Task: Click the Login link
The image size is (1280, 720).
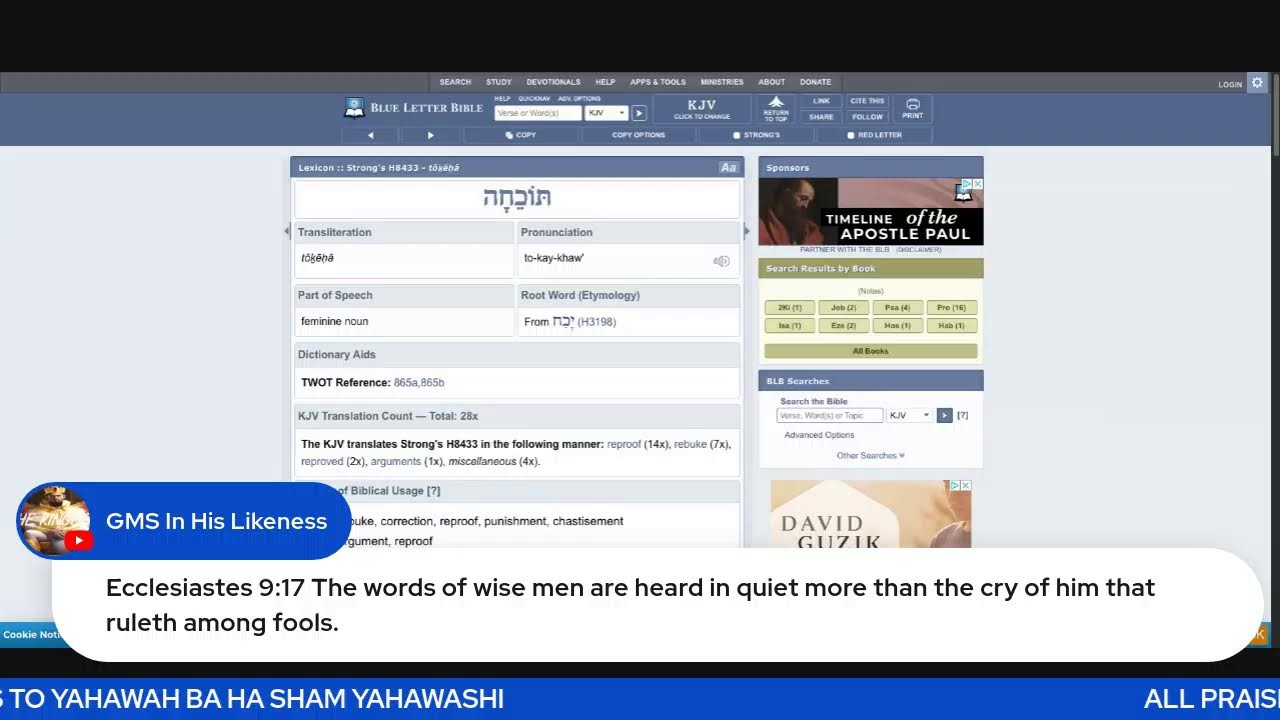Action: 1230,84
